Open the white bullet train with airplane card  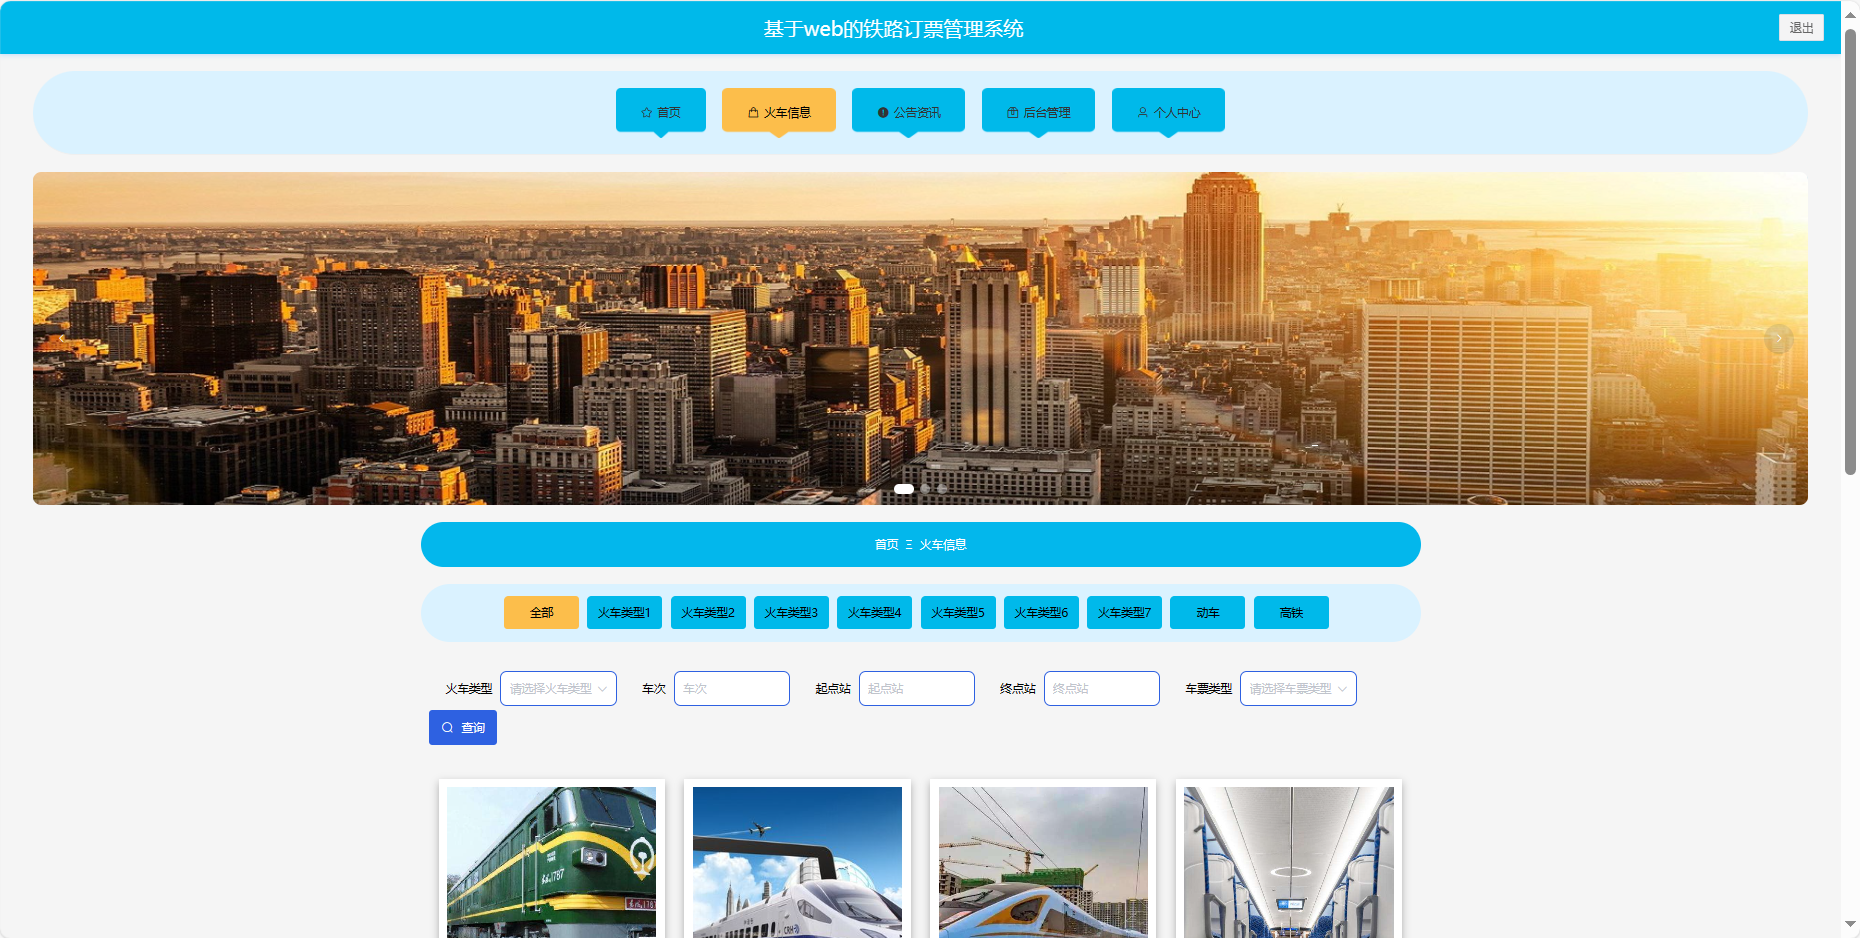pos(797,860)
